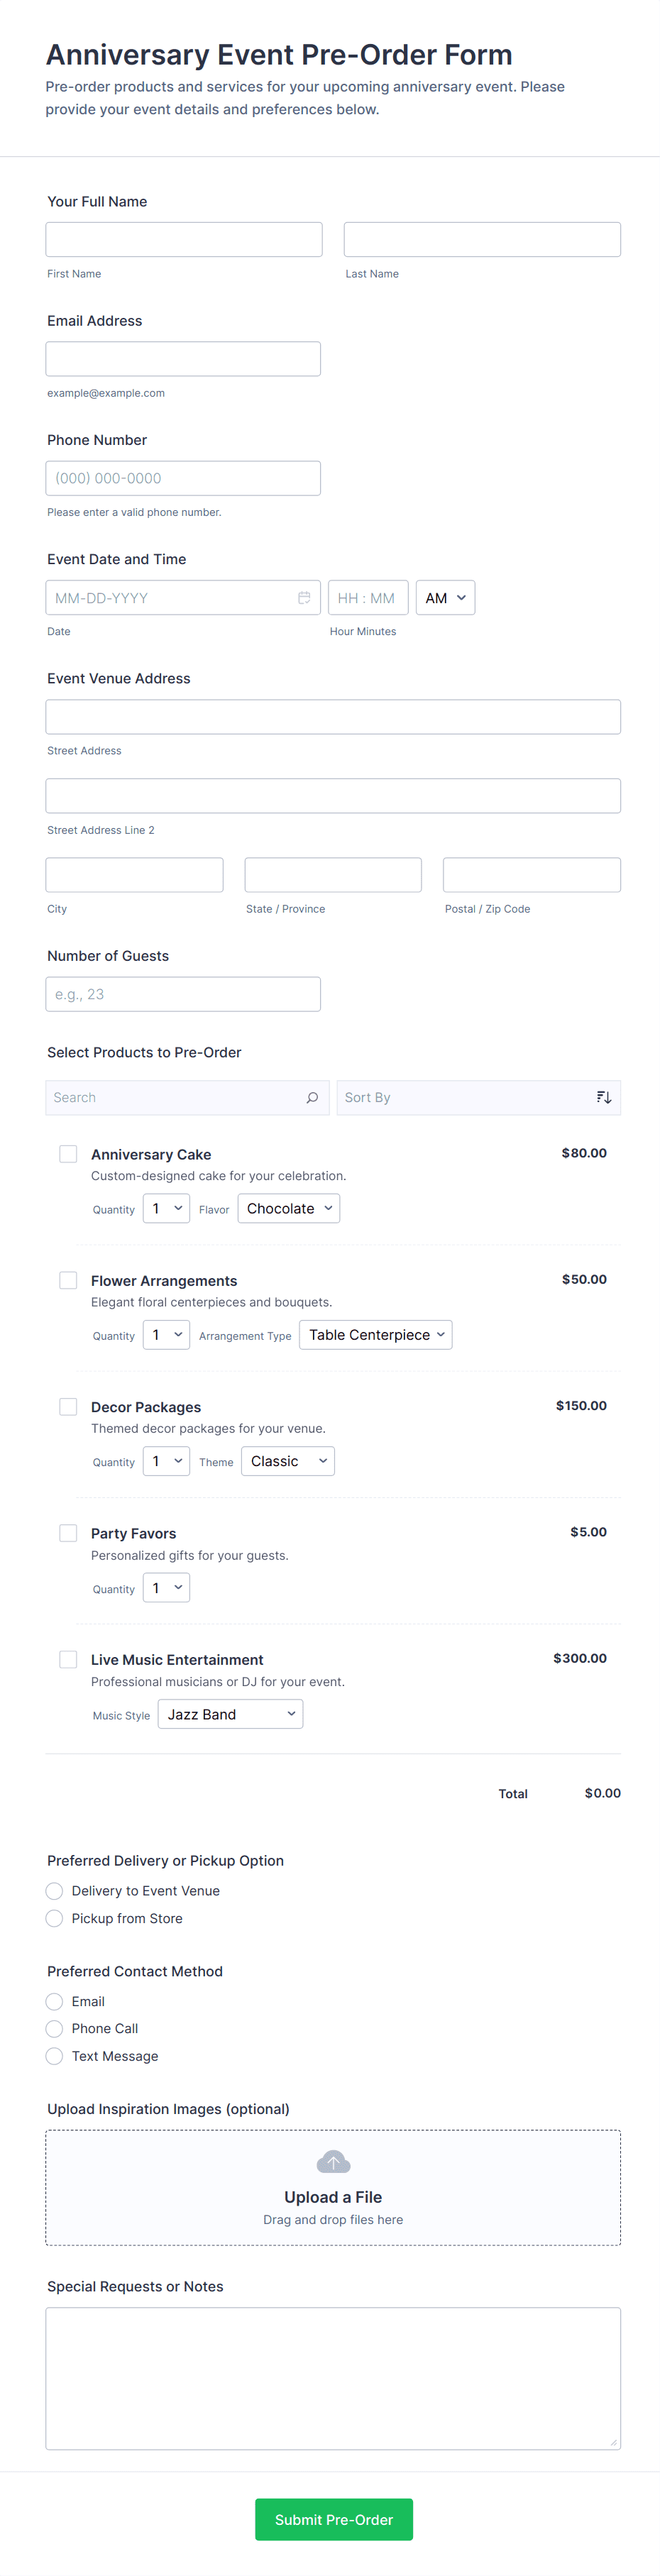Click the Special Requests text area

(x=333, y=2378)
